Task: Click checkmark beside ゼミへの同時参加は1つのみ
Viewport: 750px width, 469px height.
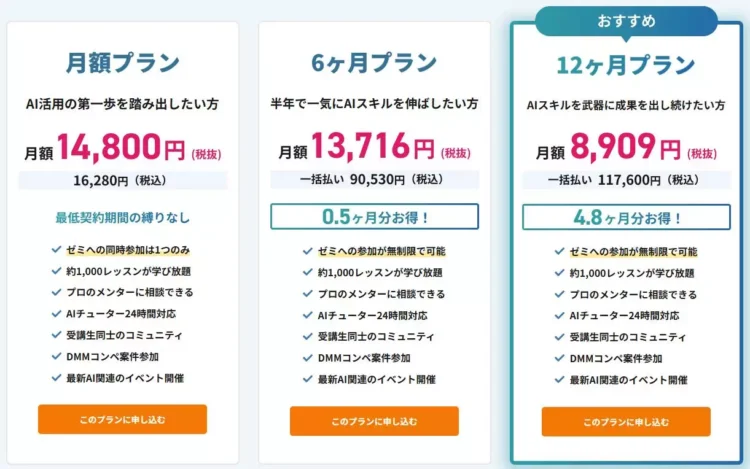Action: (56, 250)
